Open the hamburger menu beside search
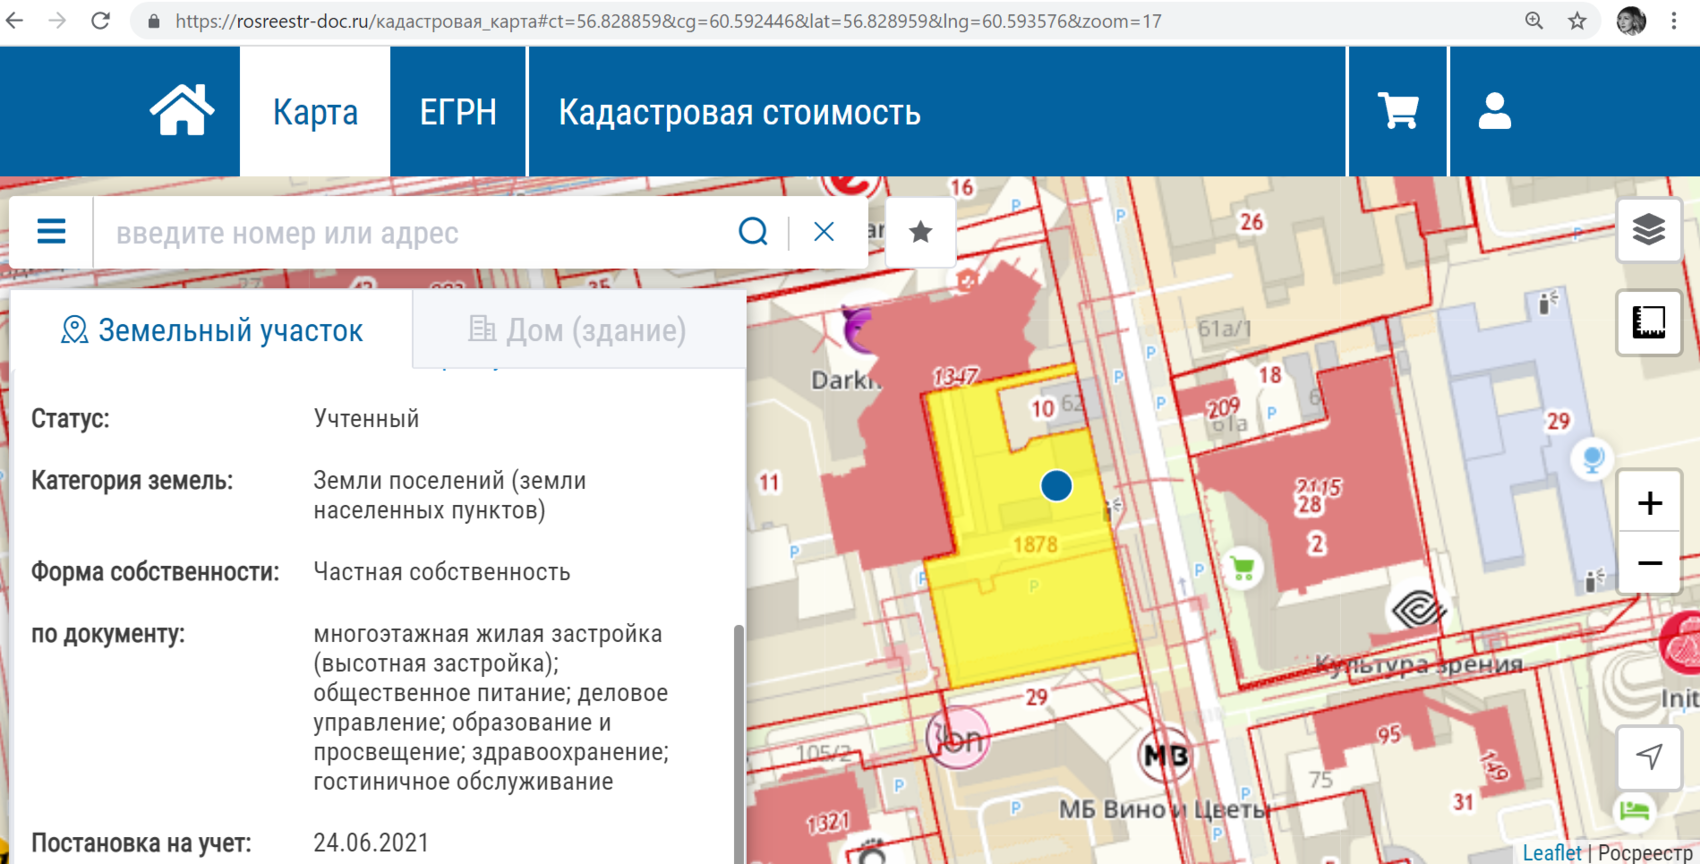The image size is (1700, 864). click(x=51, y=232)
